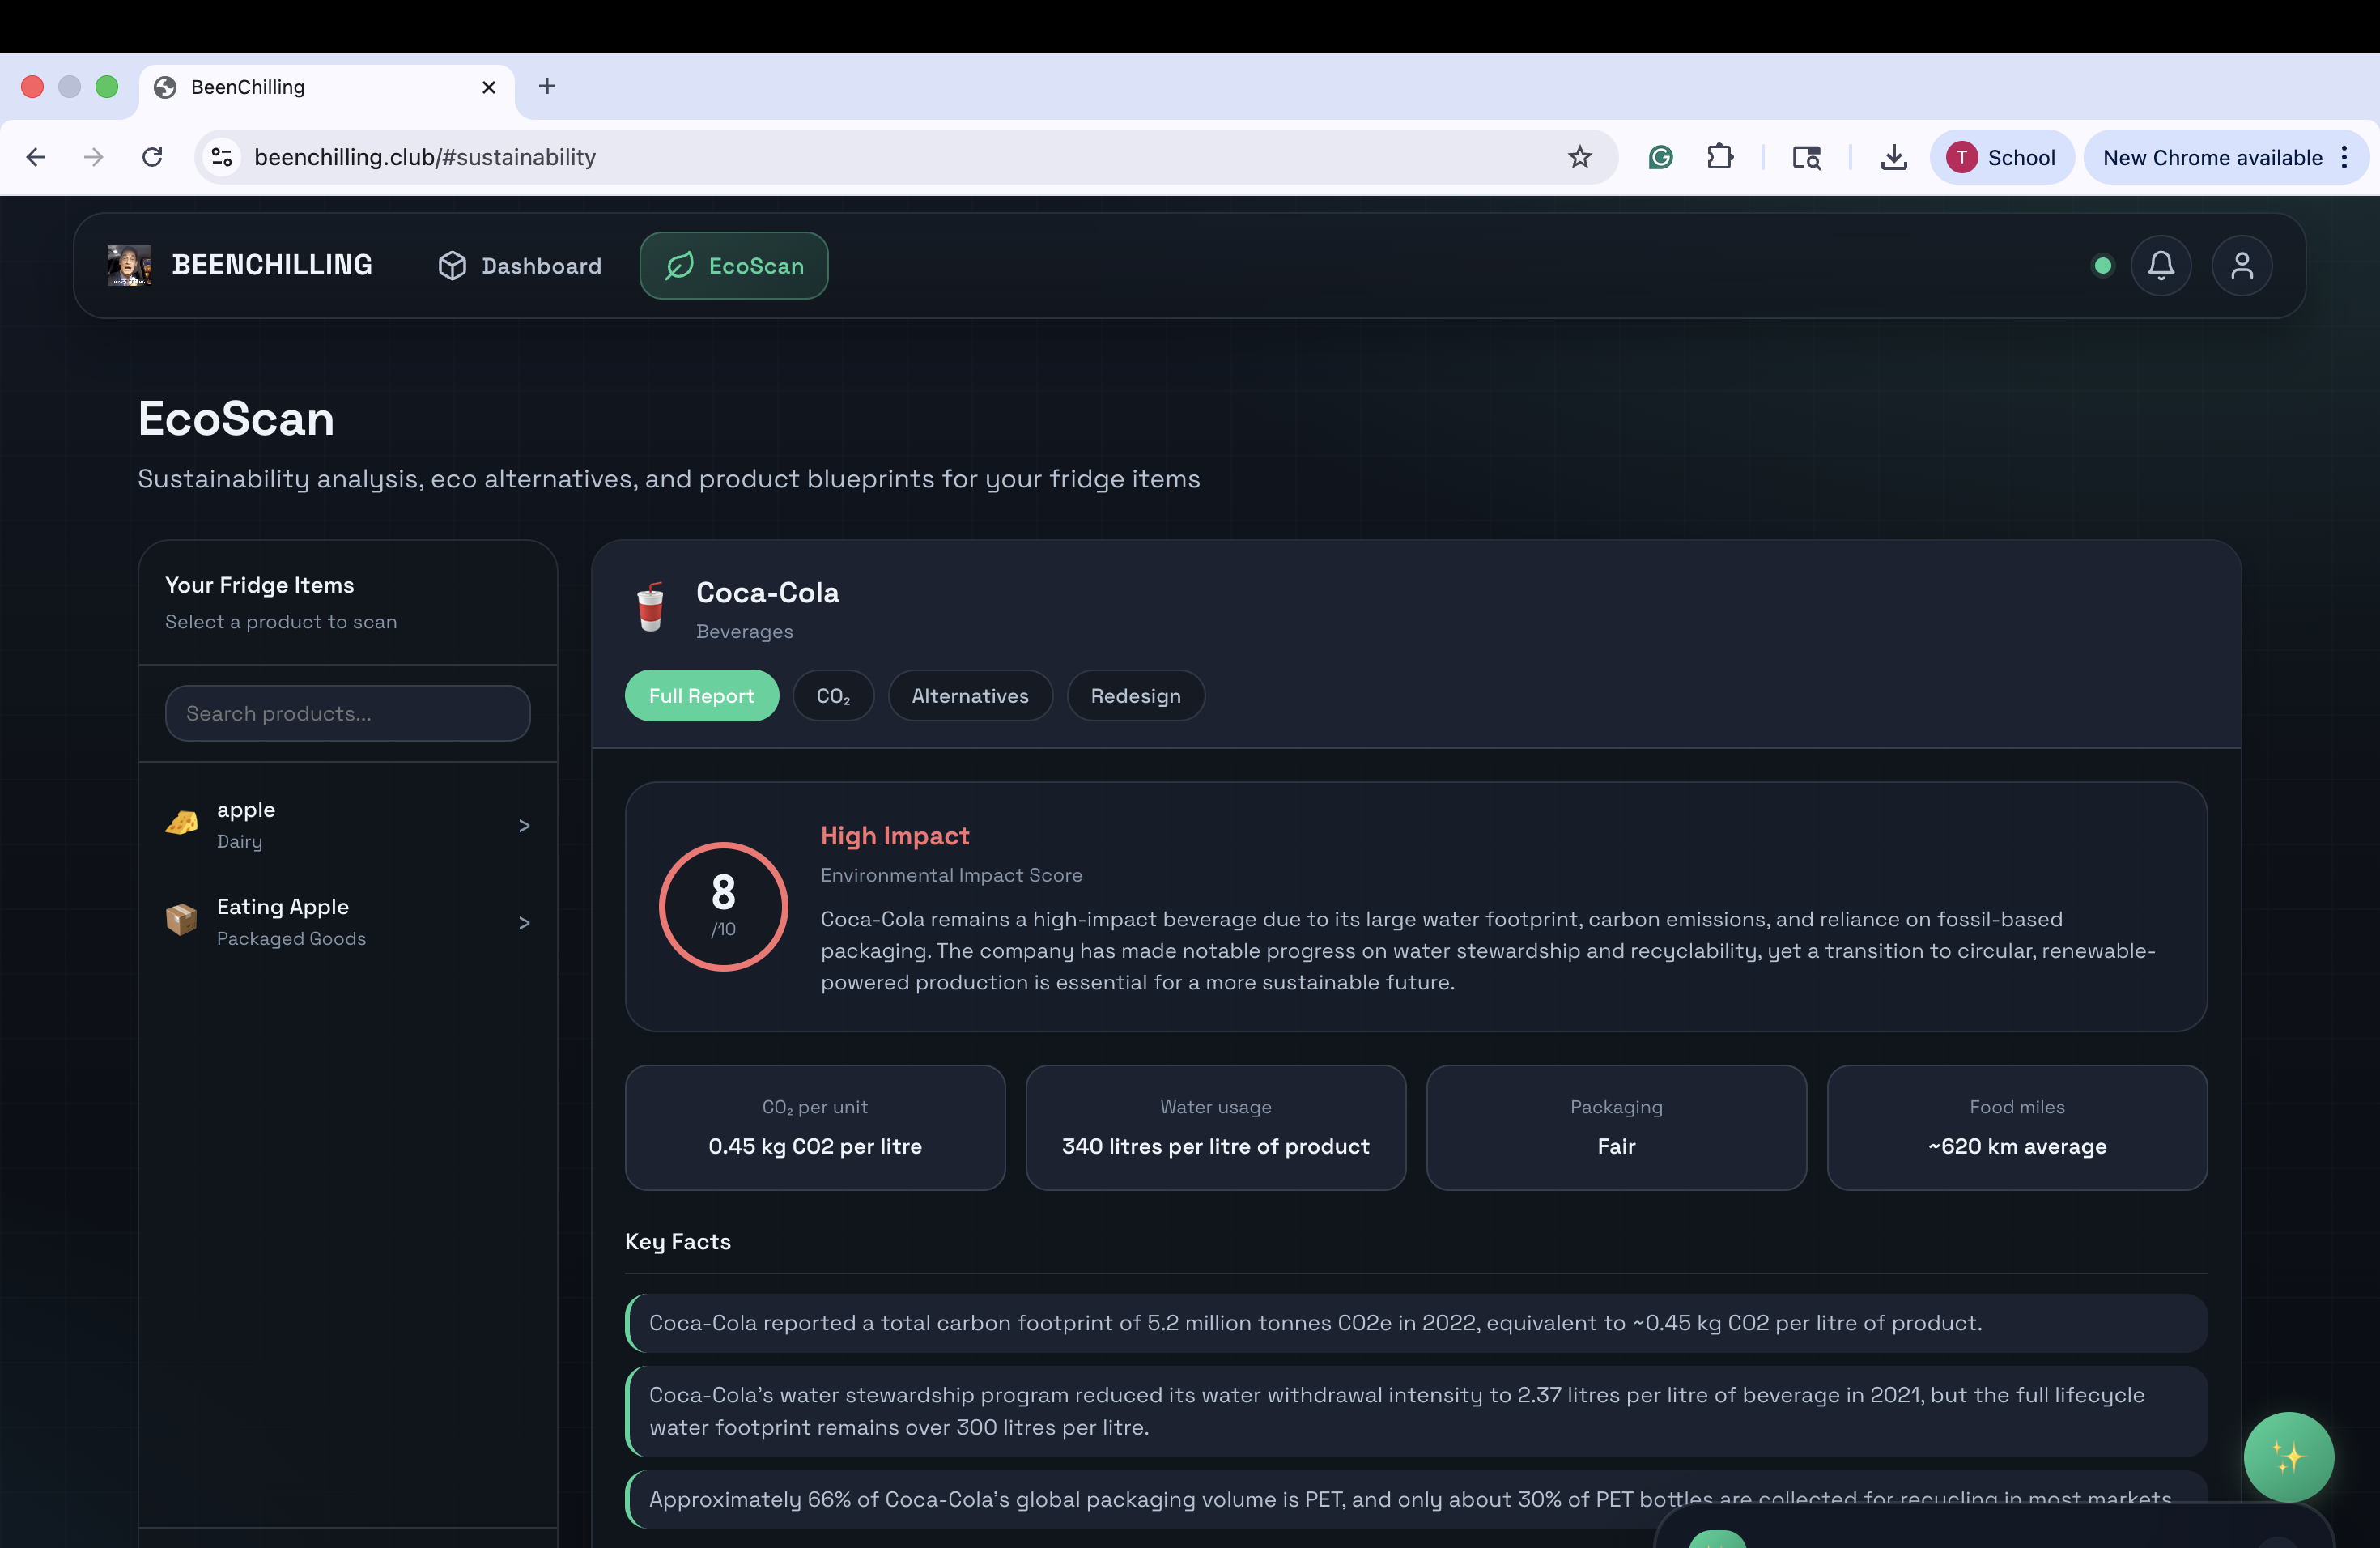
Task: Expand the Eating Apple item chevron
Action: click(x=524, y=922)
